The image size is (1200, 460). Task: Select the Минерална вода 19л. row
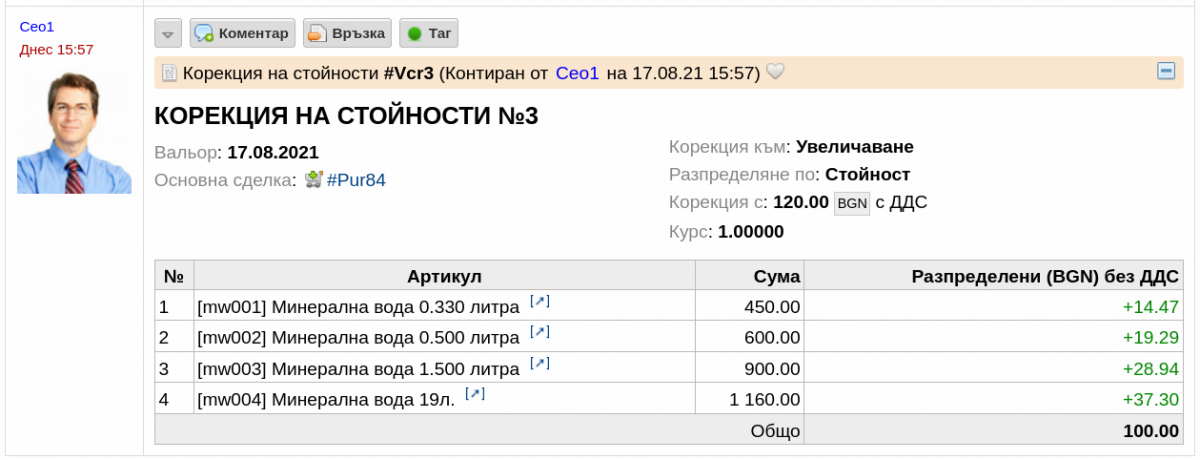coord(670,400)
